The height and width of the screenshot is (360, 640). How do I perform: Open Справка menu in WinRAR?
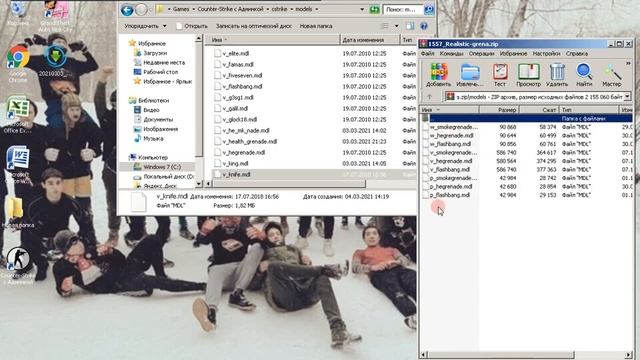tap(576, 53)
